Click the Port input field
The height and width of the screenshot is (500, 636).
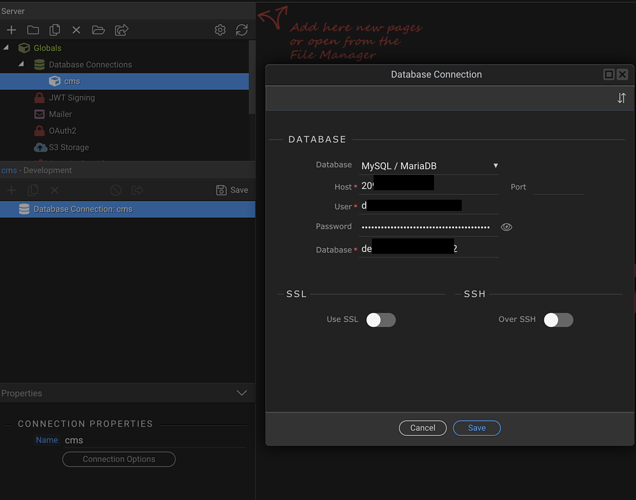pos(558,187)
